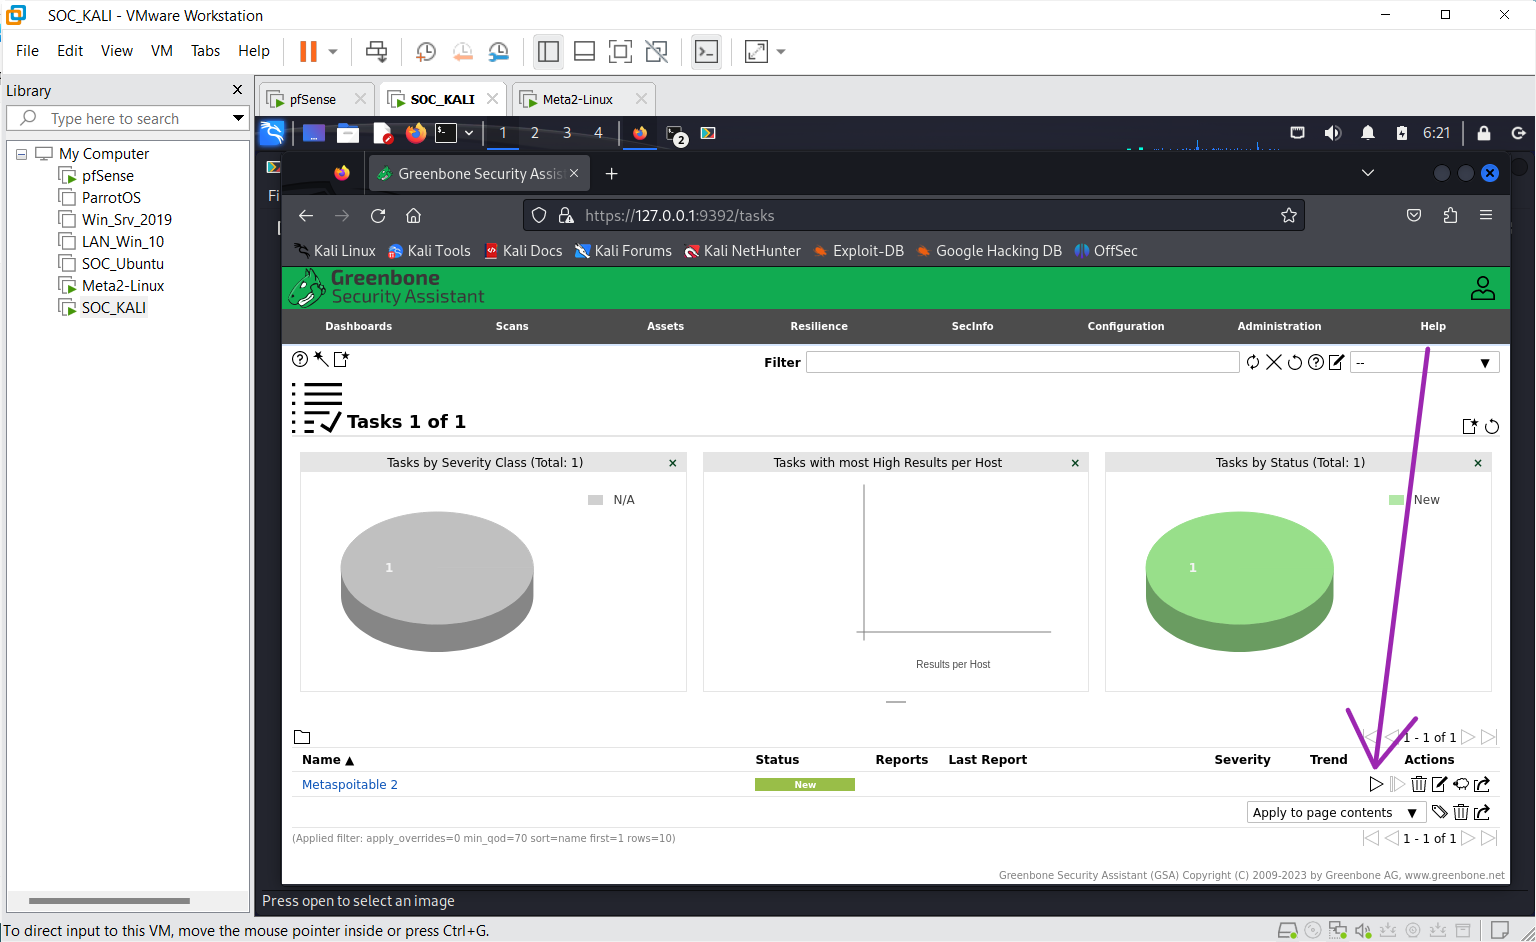Open the Resilience menu
This screenshot has height=942, width=1536.
point(819,326)
